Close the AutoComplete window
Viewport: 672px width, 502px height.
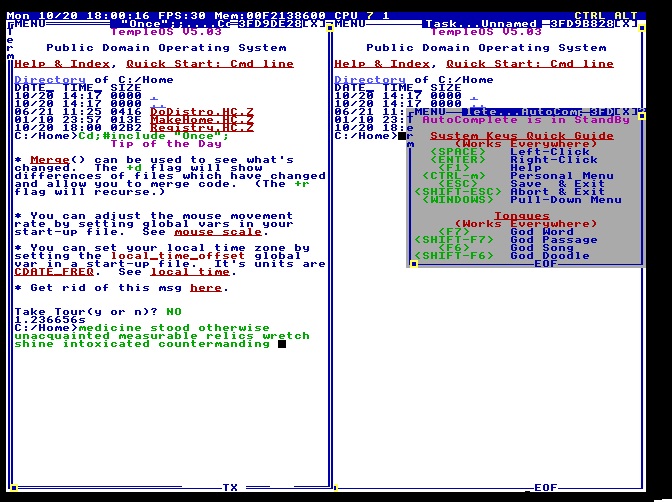[x=626, y=112]
